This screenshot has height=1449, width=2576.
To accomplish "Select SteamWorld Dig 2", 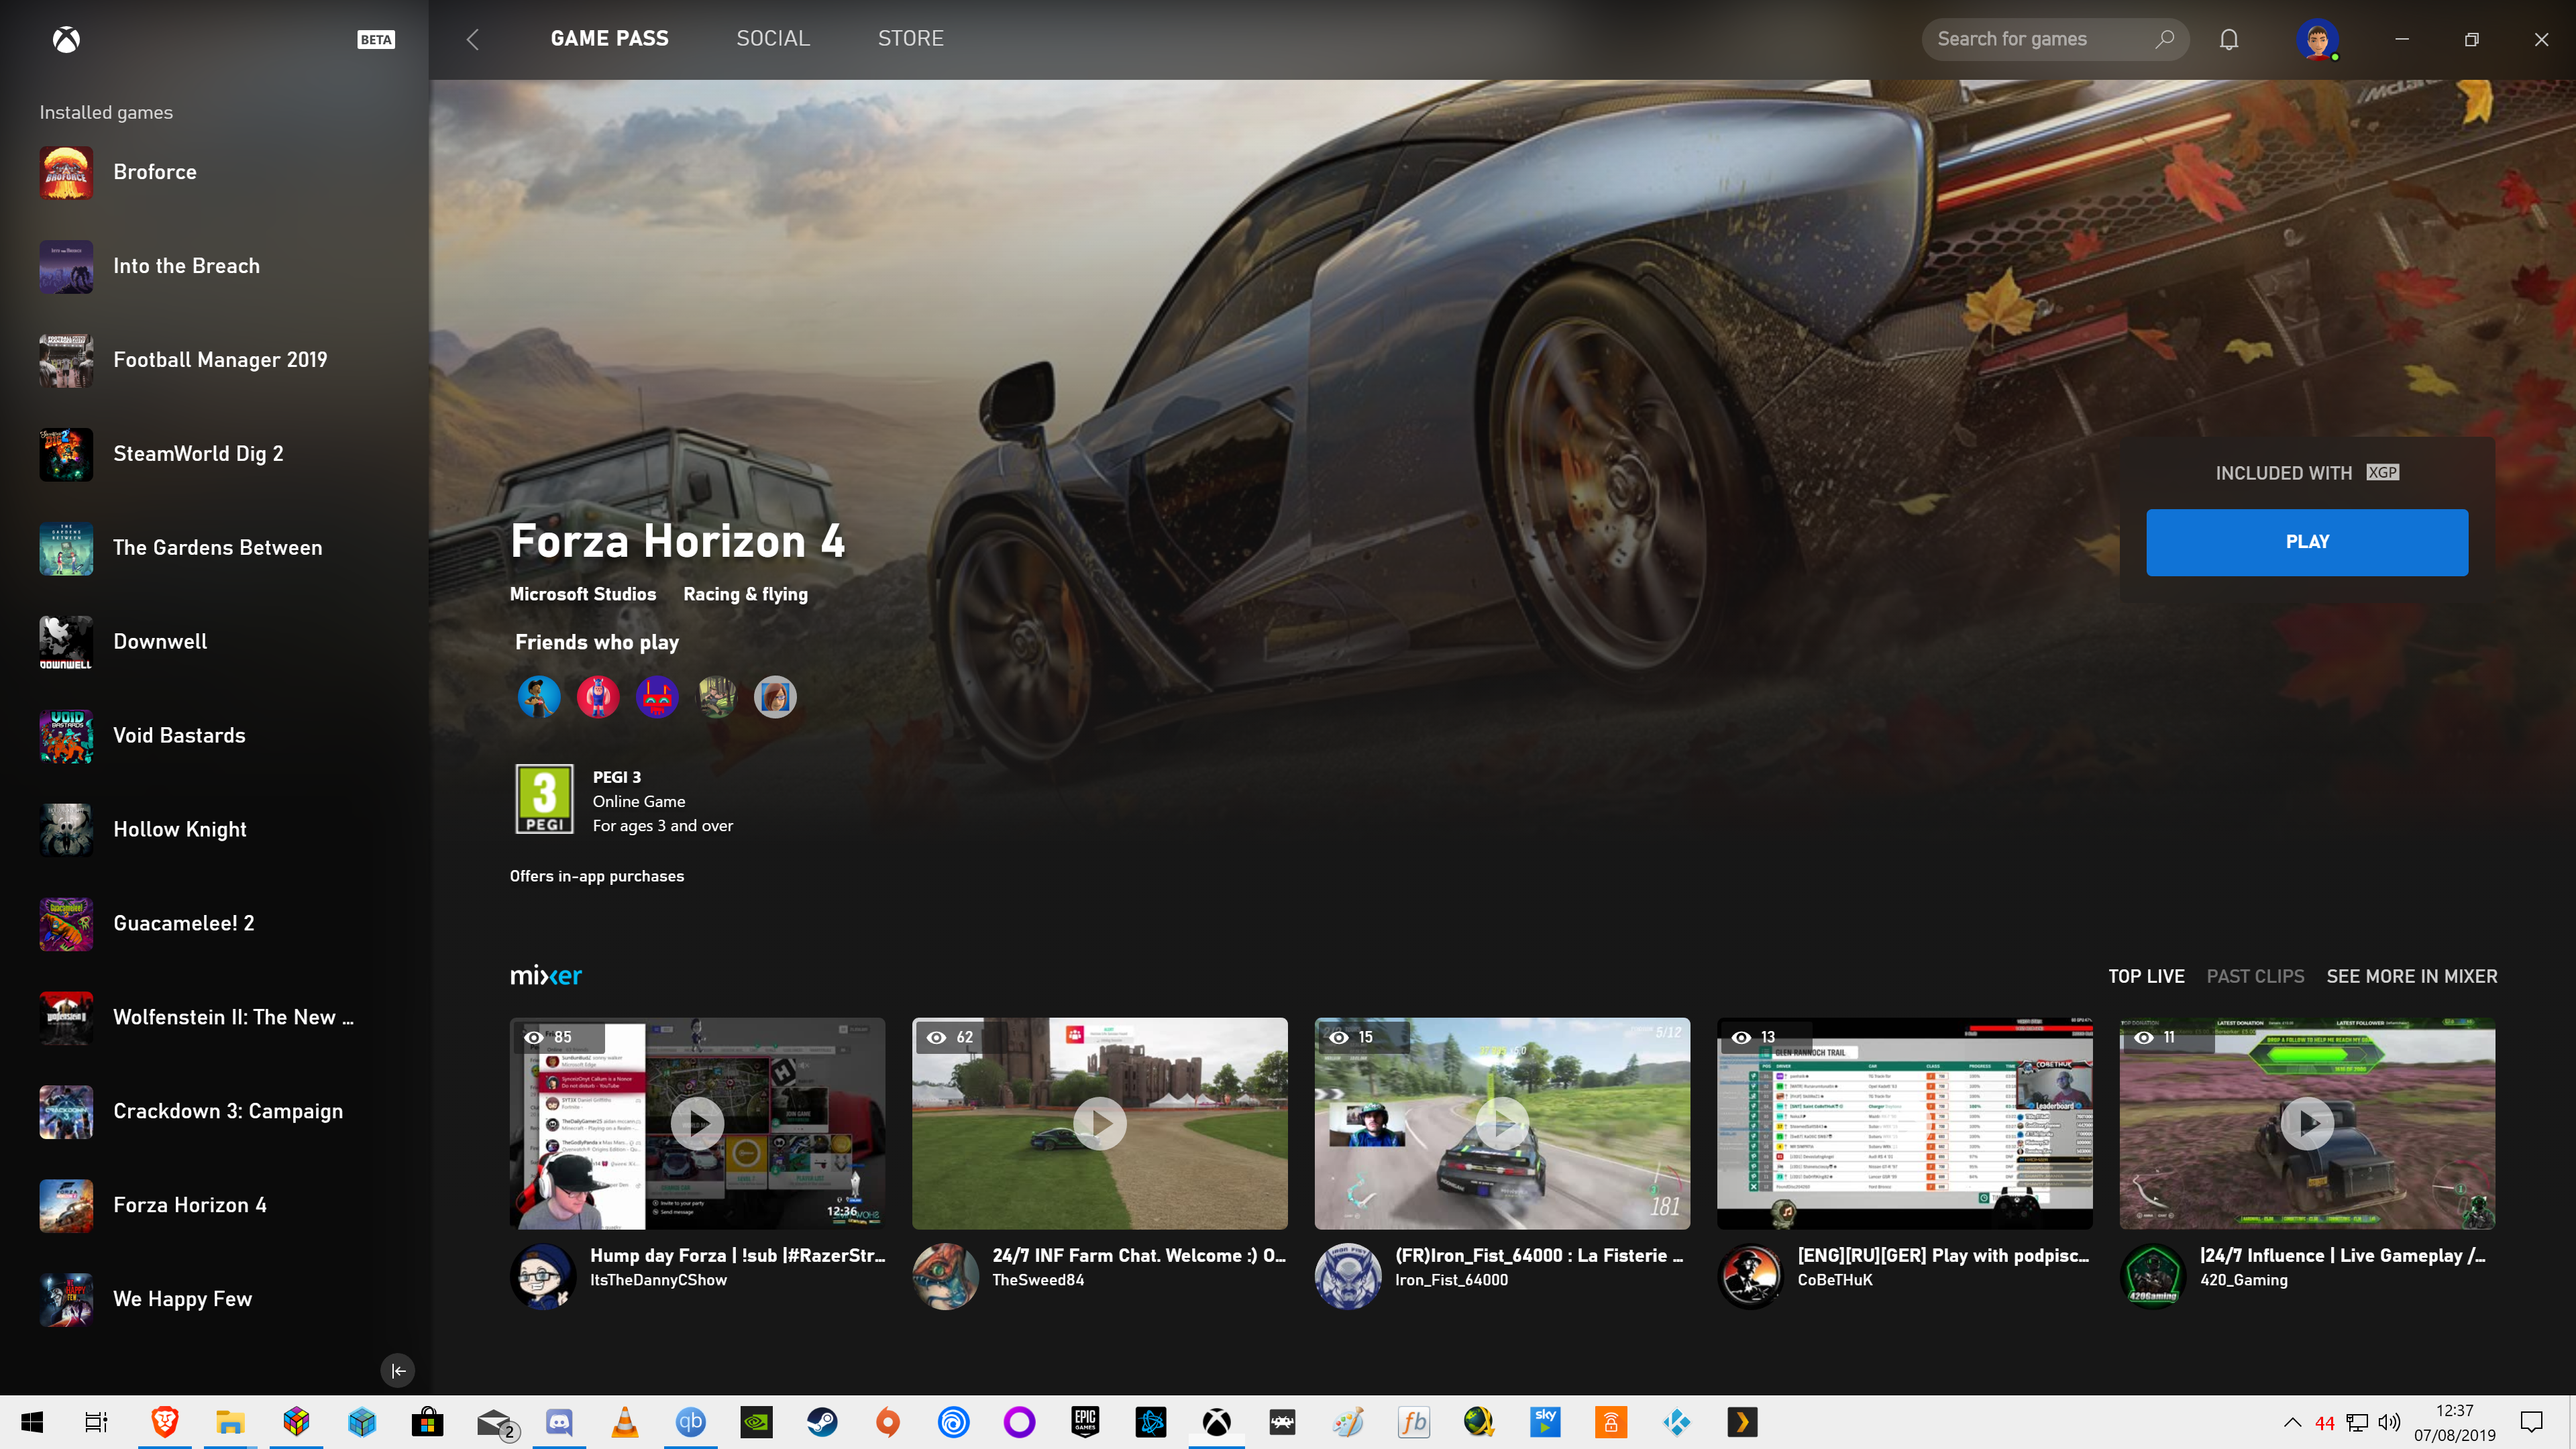I will [x=215, y=454].
